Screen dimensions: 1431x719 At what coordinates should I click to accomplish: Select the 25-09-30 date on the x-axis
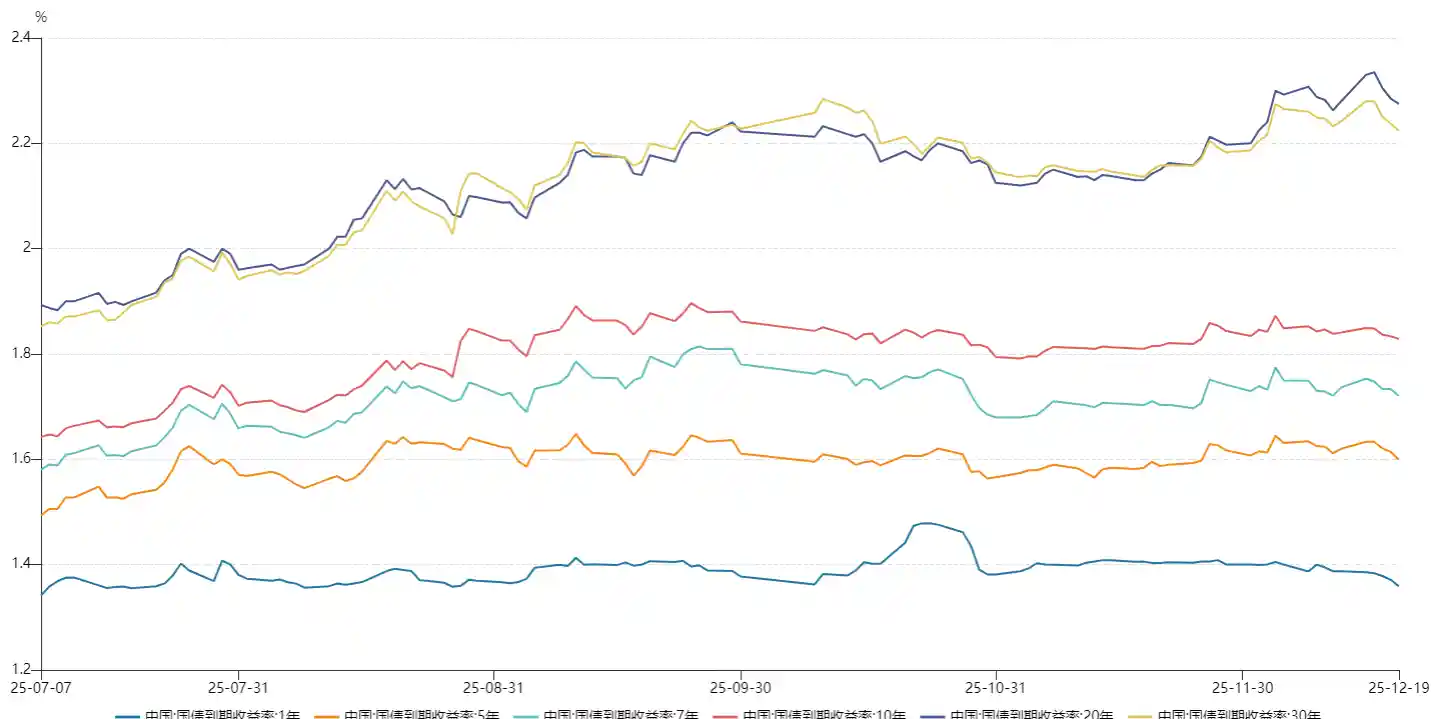(740, 687)
